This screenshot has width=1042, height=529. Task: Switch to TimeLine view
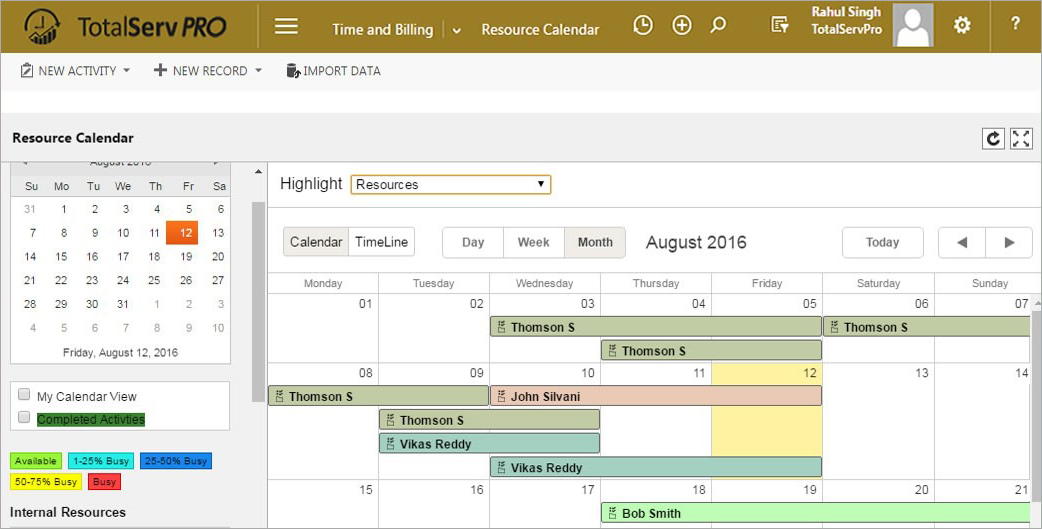pyautogui.click(x=381, y=242)
